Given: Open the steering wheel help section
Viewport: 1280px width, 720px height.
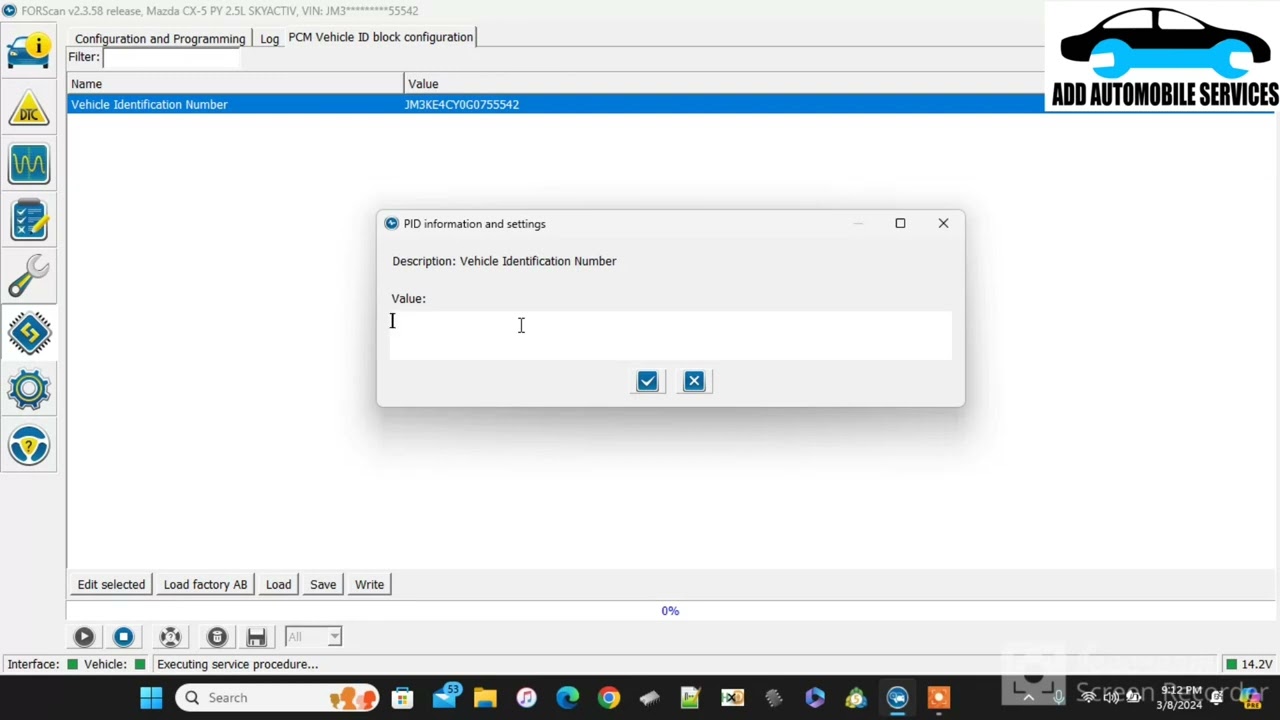Looking at the screenshot, I should [29, 445].
